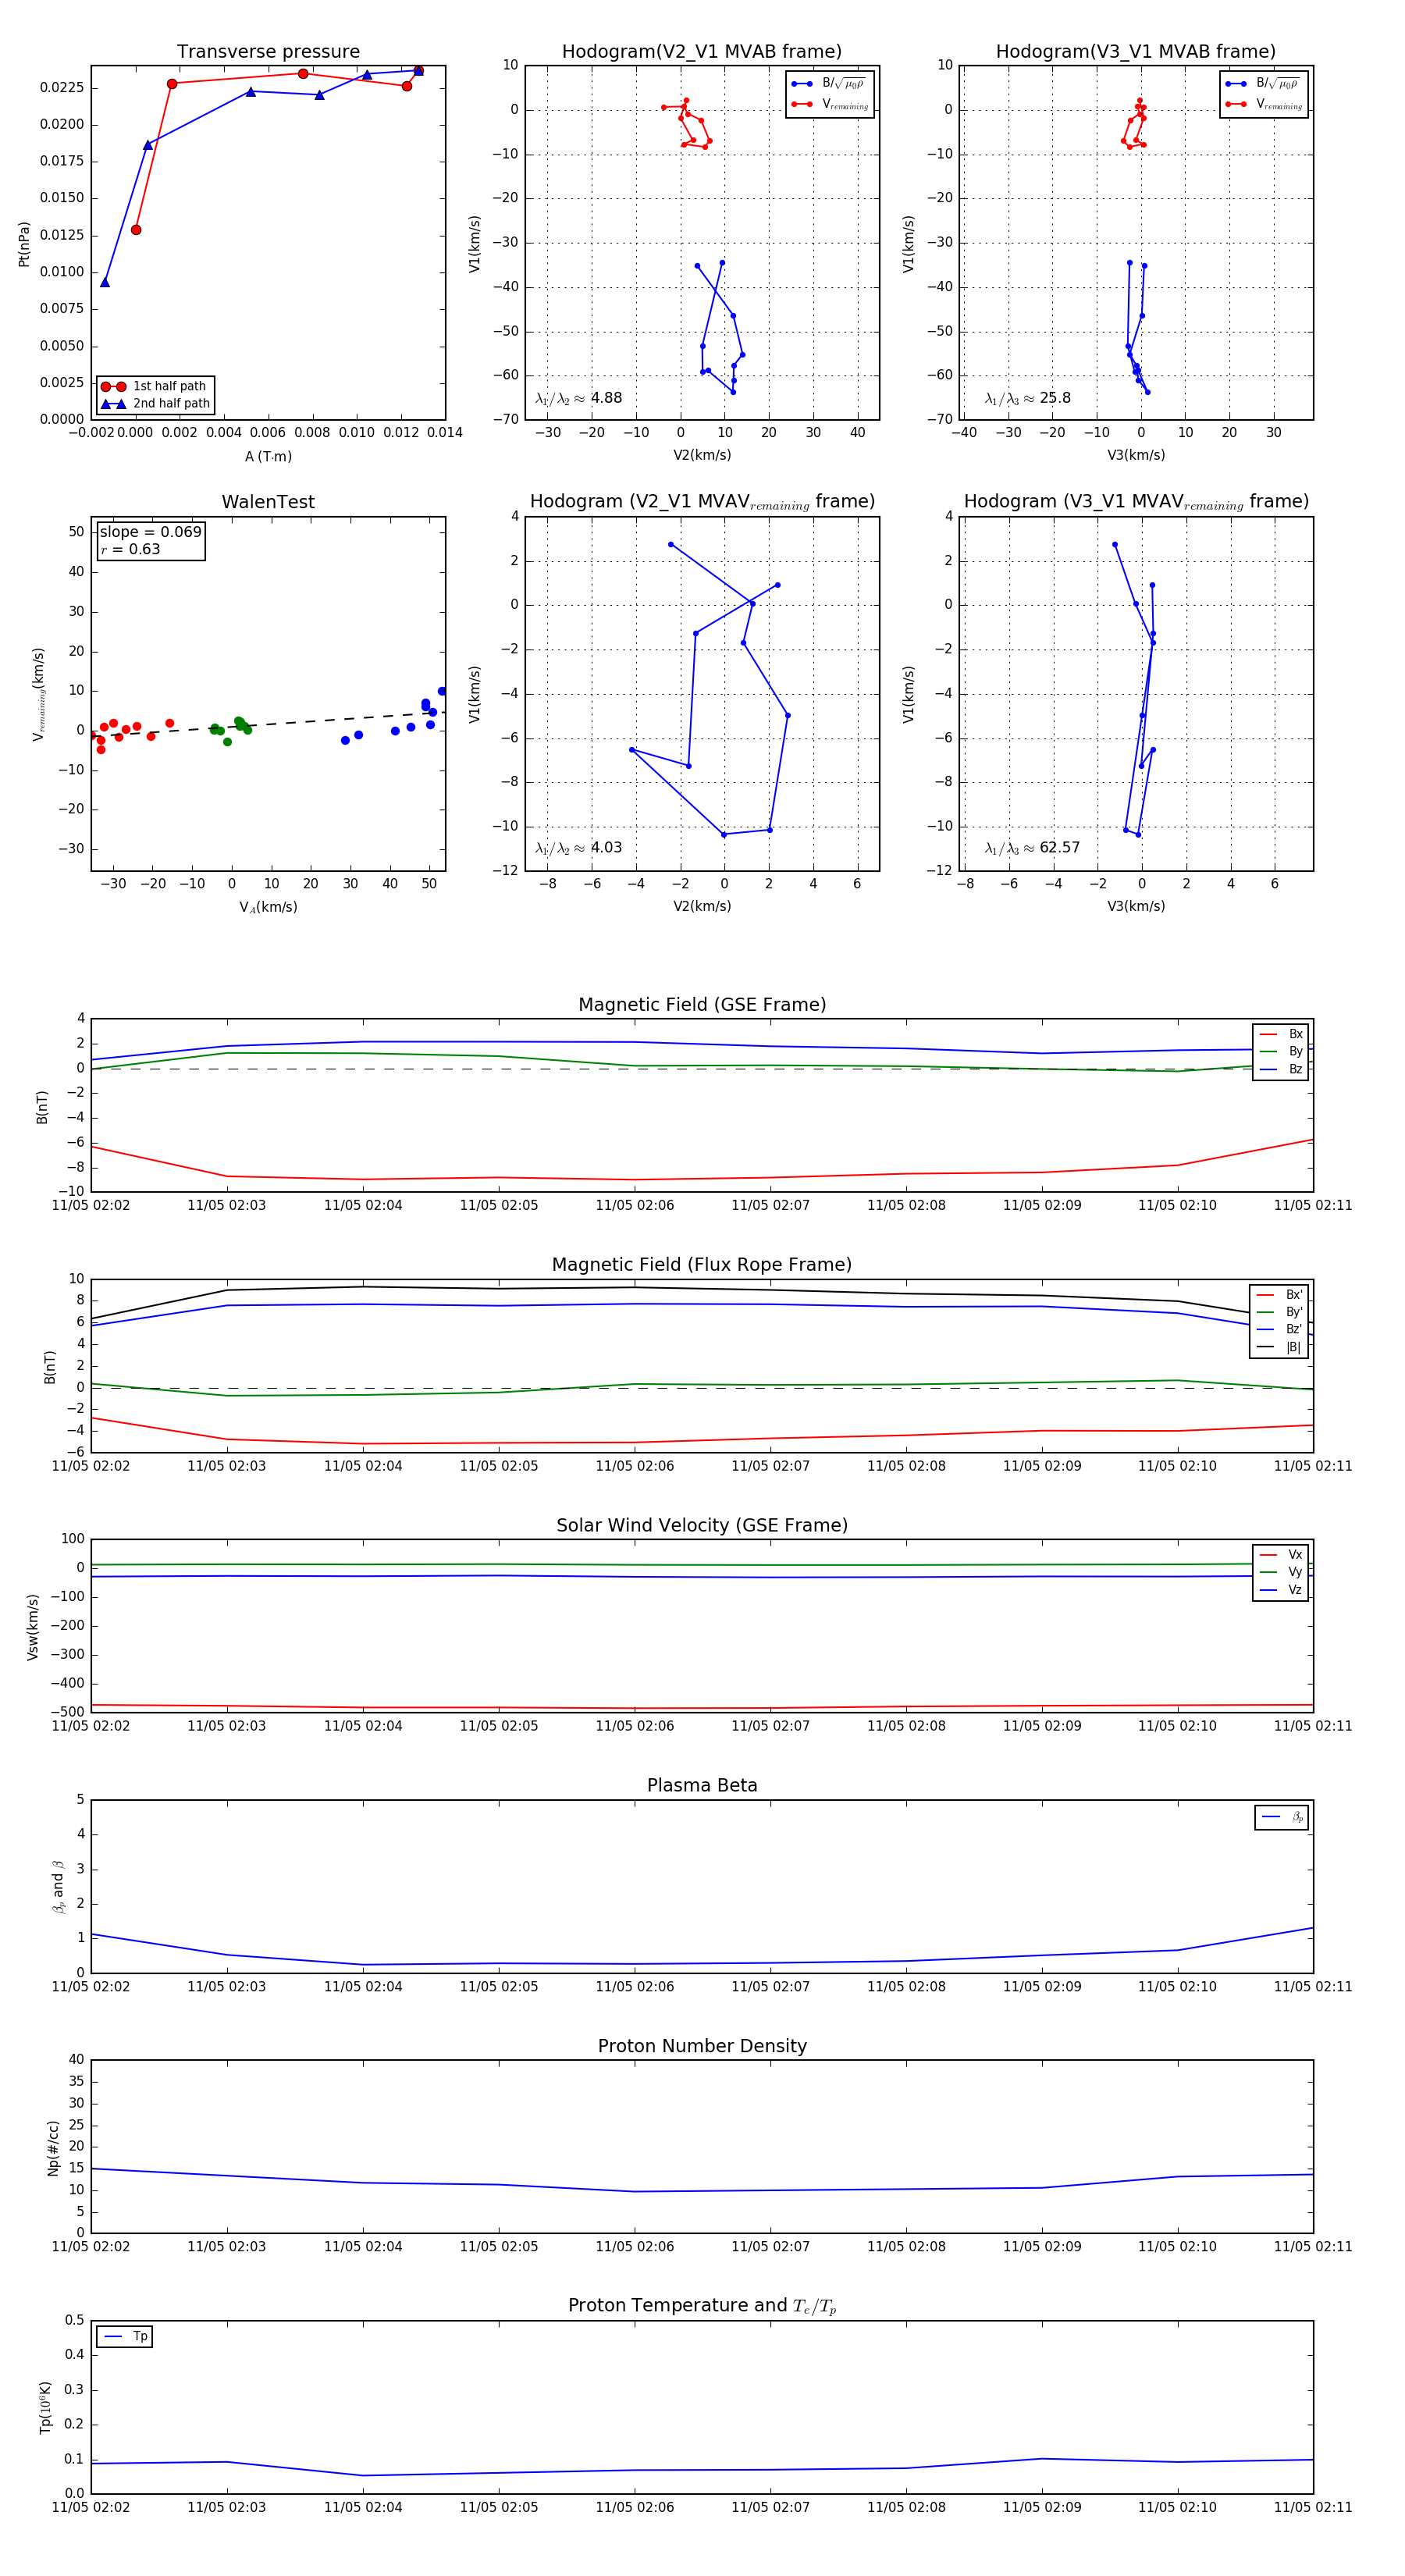The height and width of the screenshot is (2576, 1405).
Task: Click the 'By' legend entry in GSE magnetic field
Action: (1281, 1051)
